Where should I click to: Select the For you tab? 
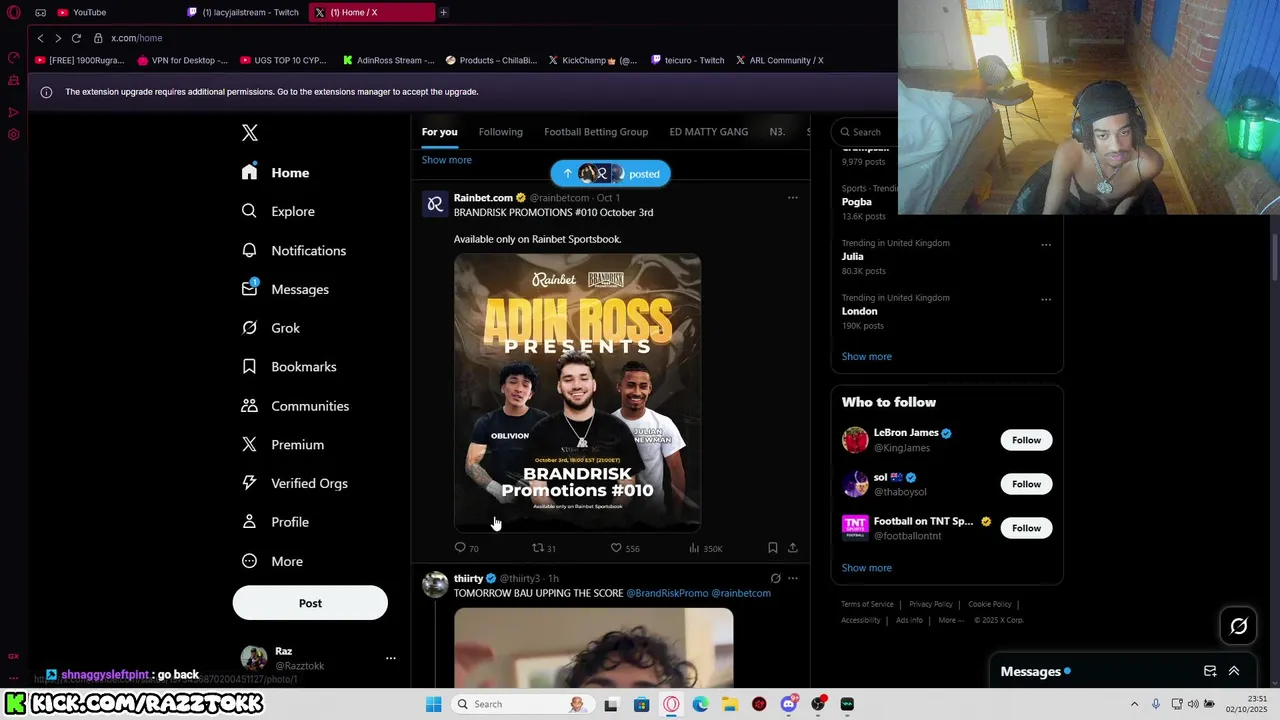(439, 132)
